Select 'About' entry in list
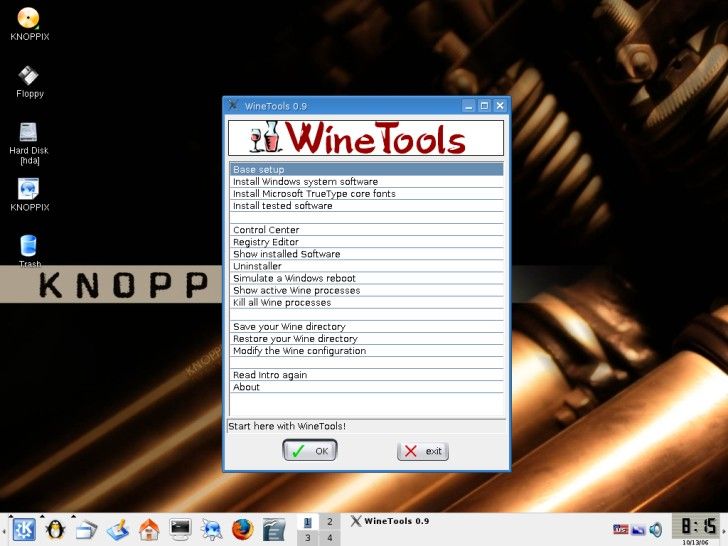 (x=366, y=387)
